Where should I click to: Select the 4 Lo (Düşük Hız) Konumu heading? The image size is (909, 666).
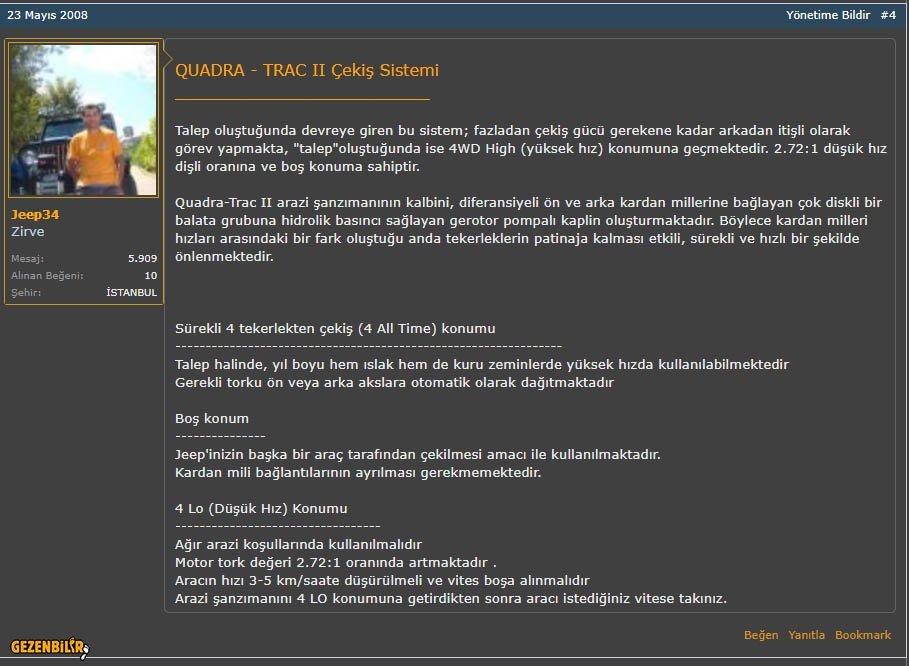tap(261, 508)
